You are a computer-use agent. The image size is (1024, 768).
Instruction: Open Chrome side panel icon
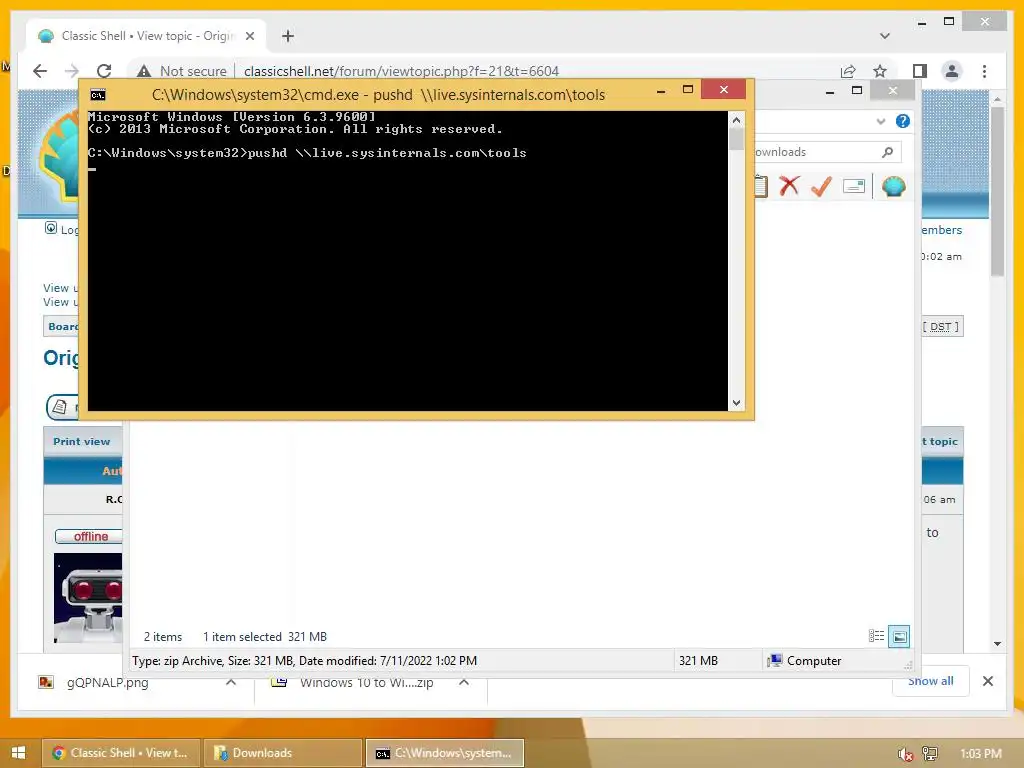point(920,71)
